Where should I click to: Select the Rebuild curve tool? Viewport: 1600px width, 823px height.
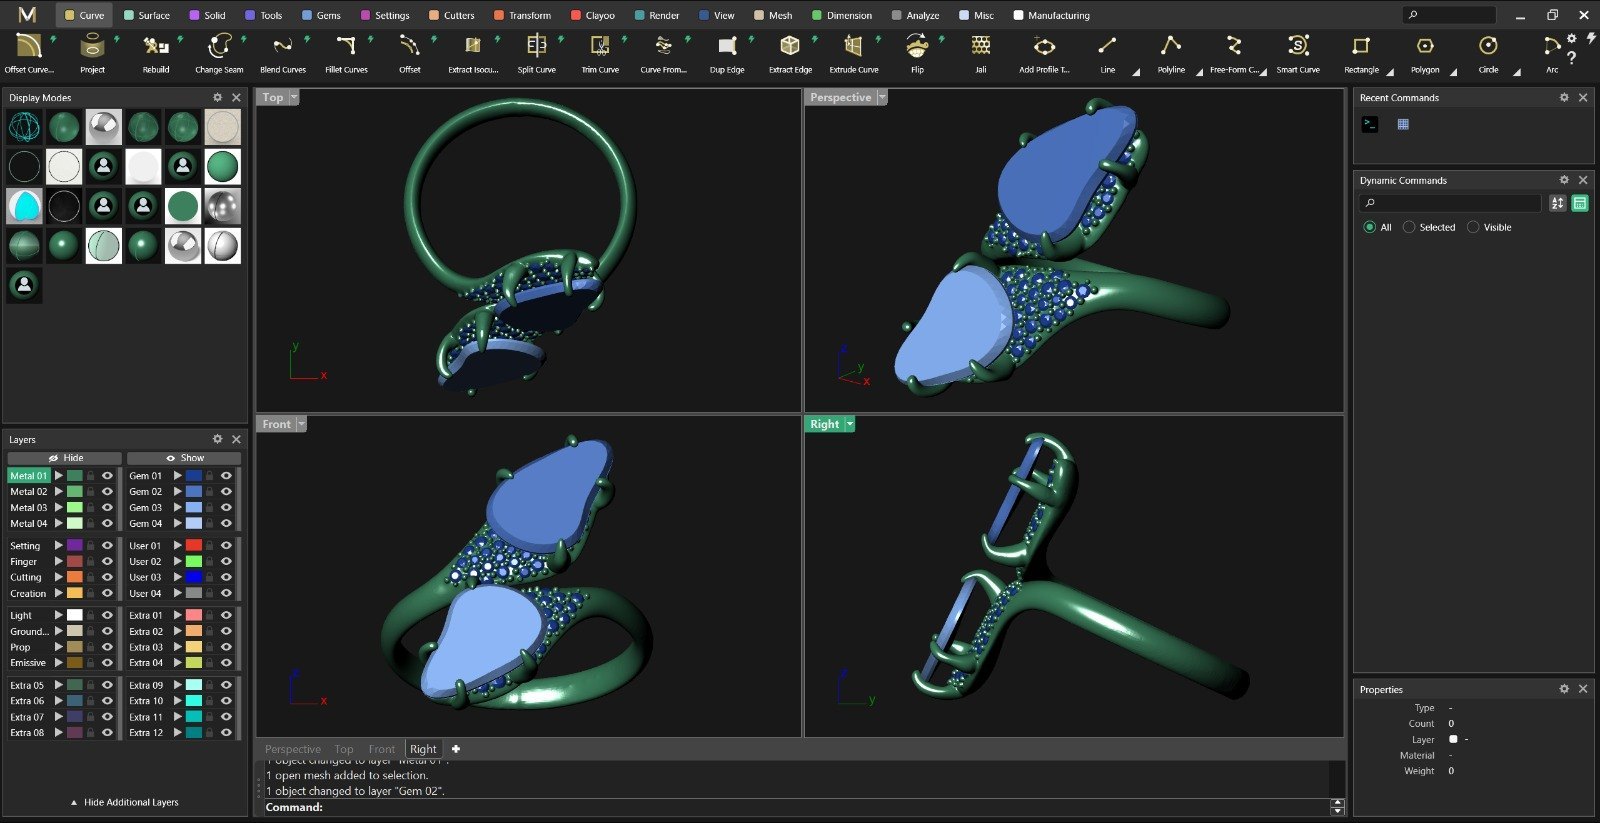[156, 53]
